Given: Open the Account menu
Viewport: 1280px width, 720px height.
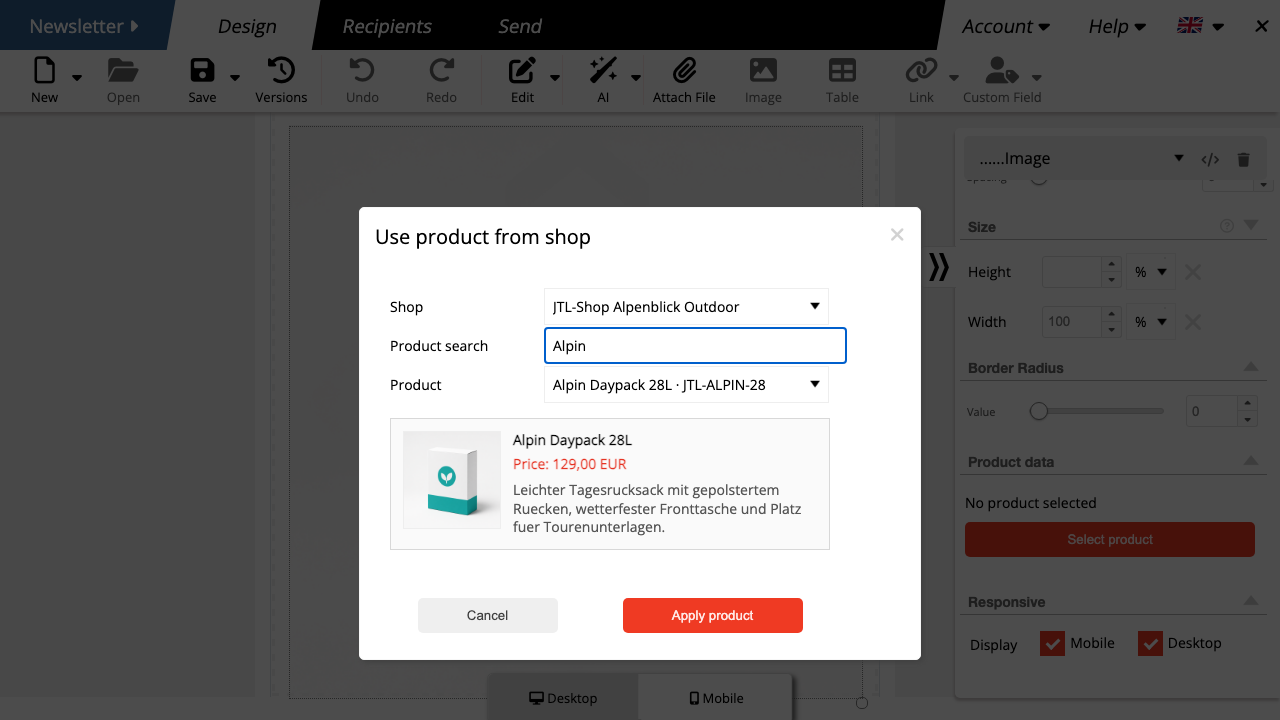Looking at the screenshot, I should (1006, 26).
